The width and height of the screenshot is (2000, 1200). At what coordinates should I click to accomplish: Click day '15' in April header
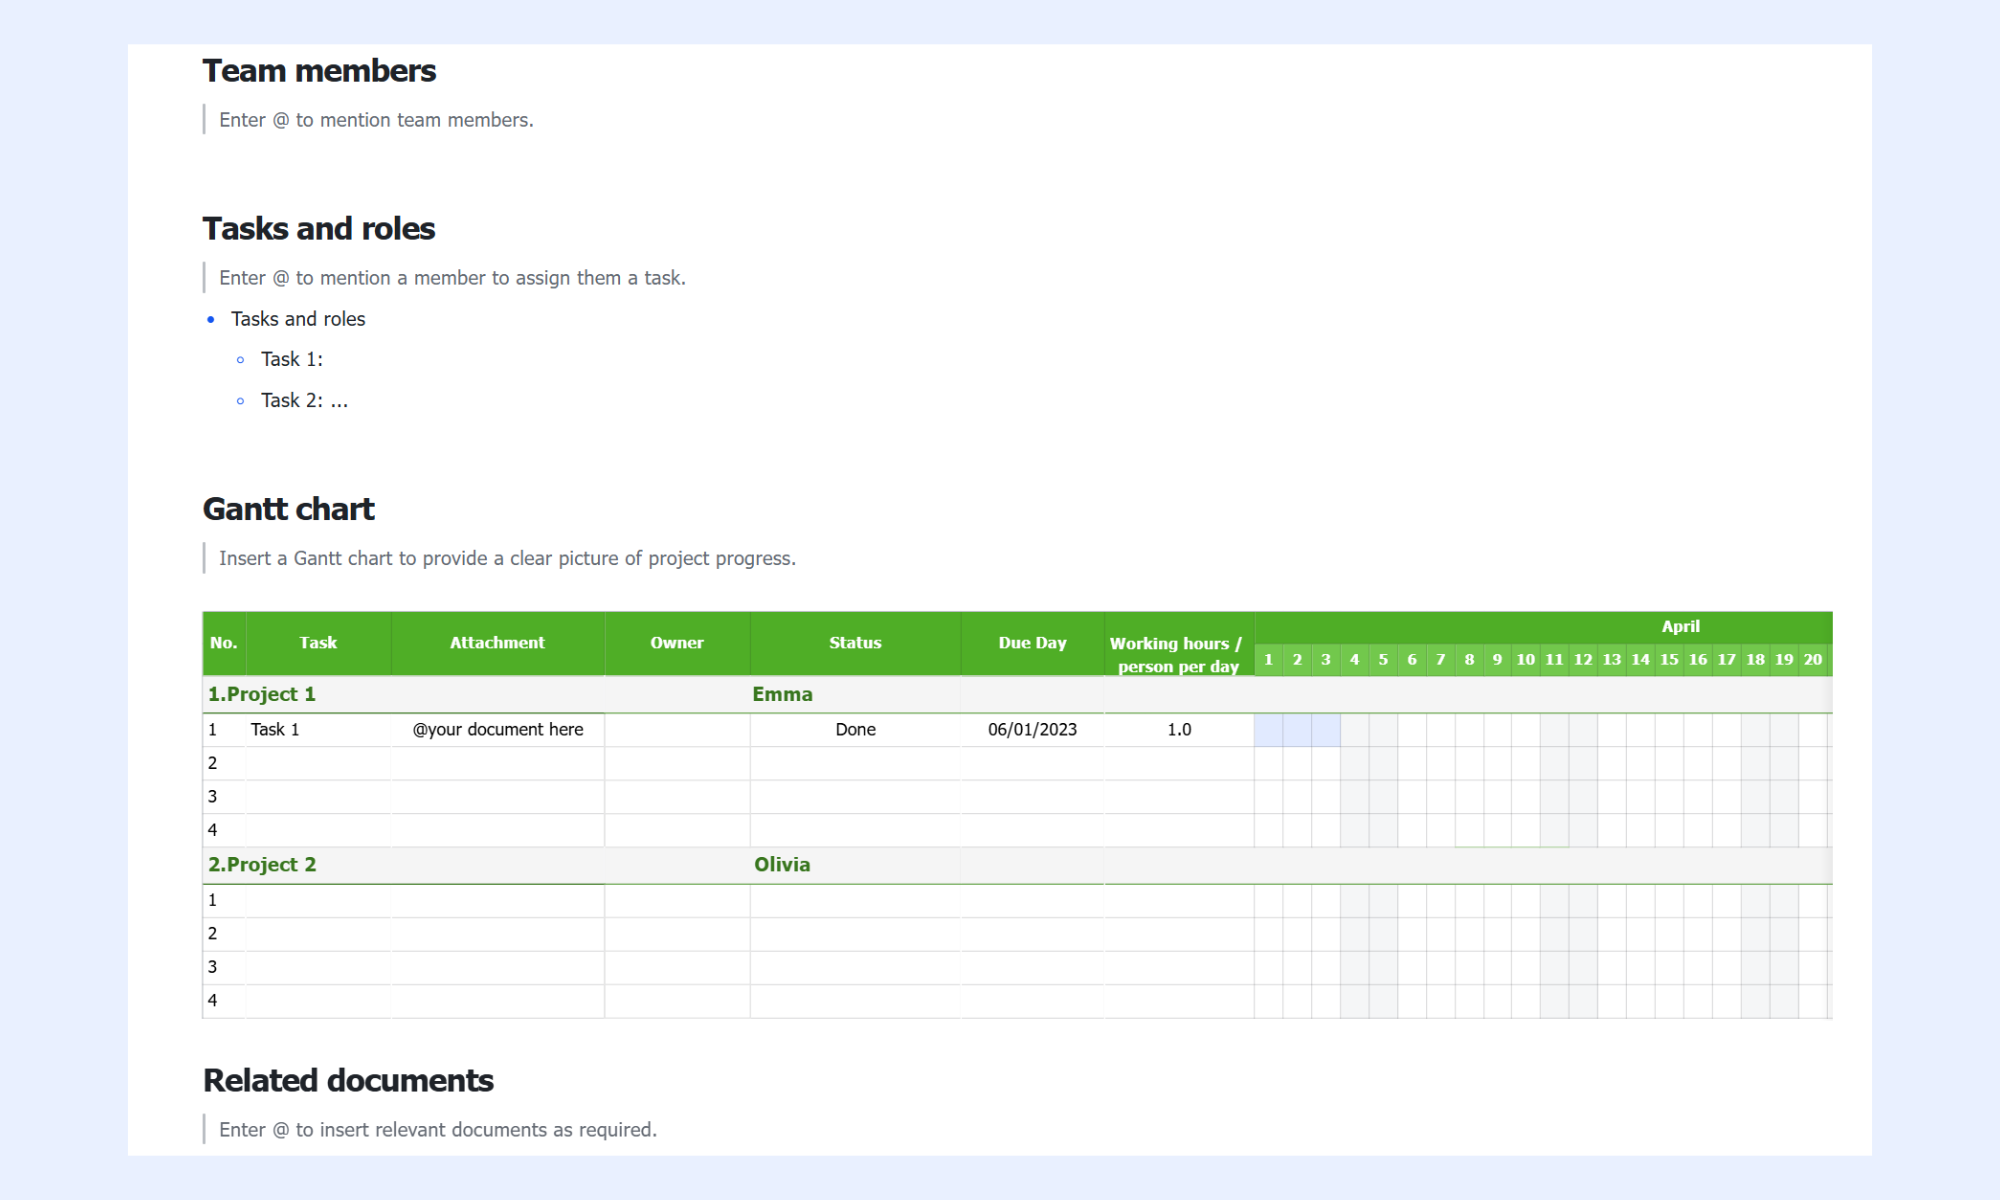(x=1669, y=660)
